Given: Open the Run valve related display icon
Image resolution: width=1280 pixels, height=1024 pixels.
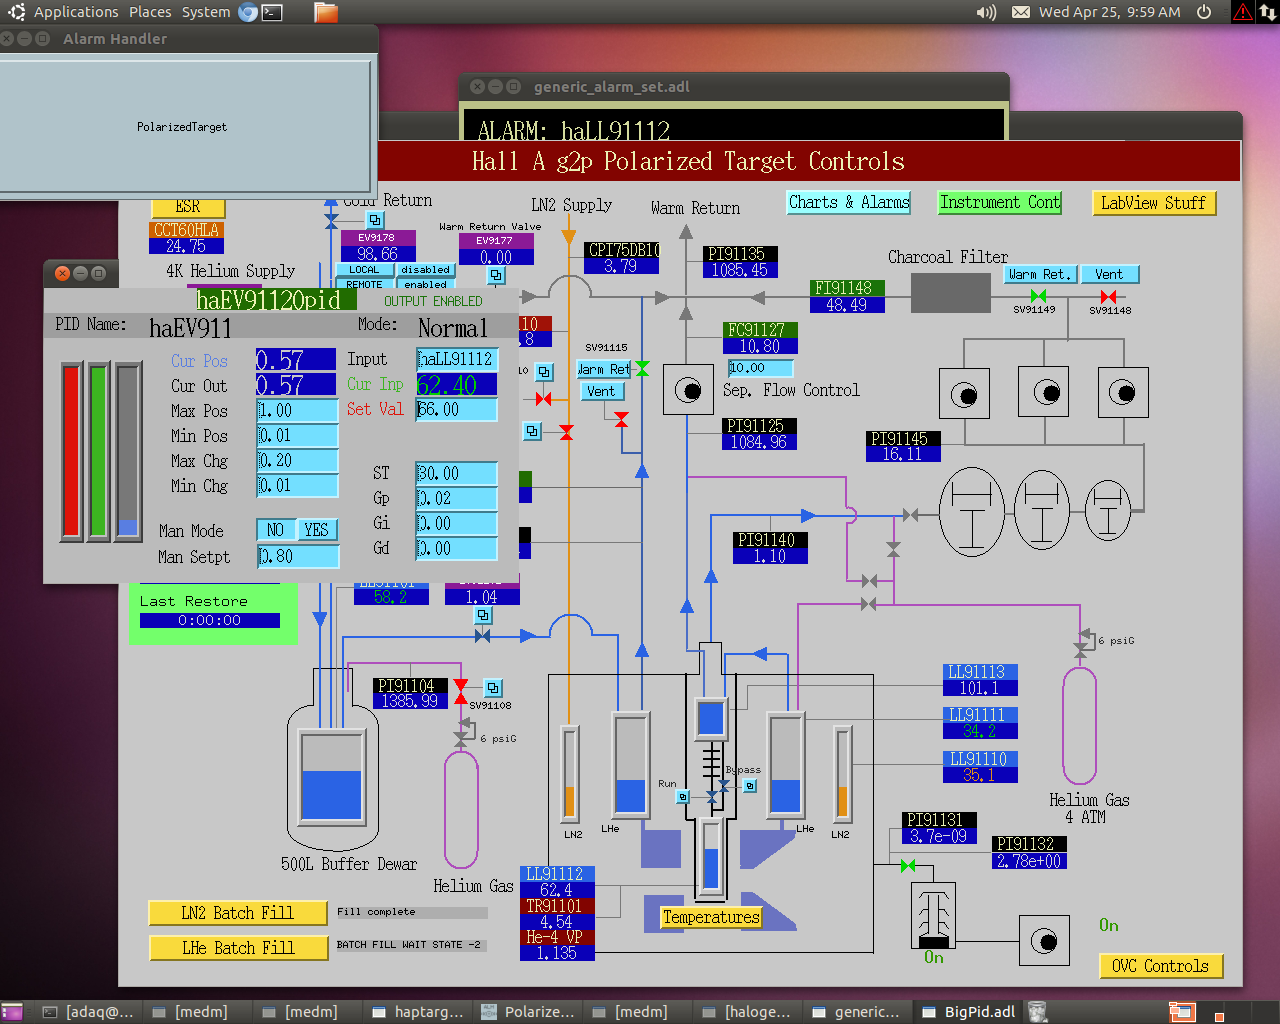Looking at the screenshot, I should click(683, 797).
